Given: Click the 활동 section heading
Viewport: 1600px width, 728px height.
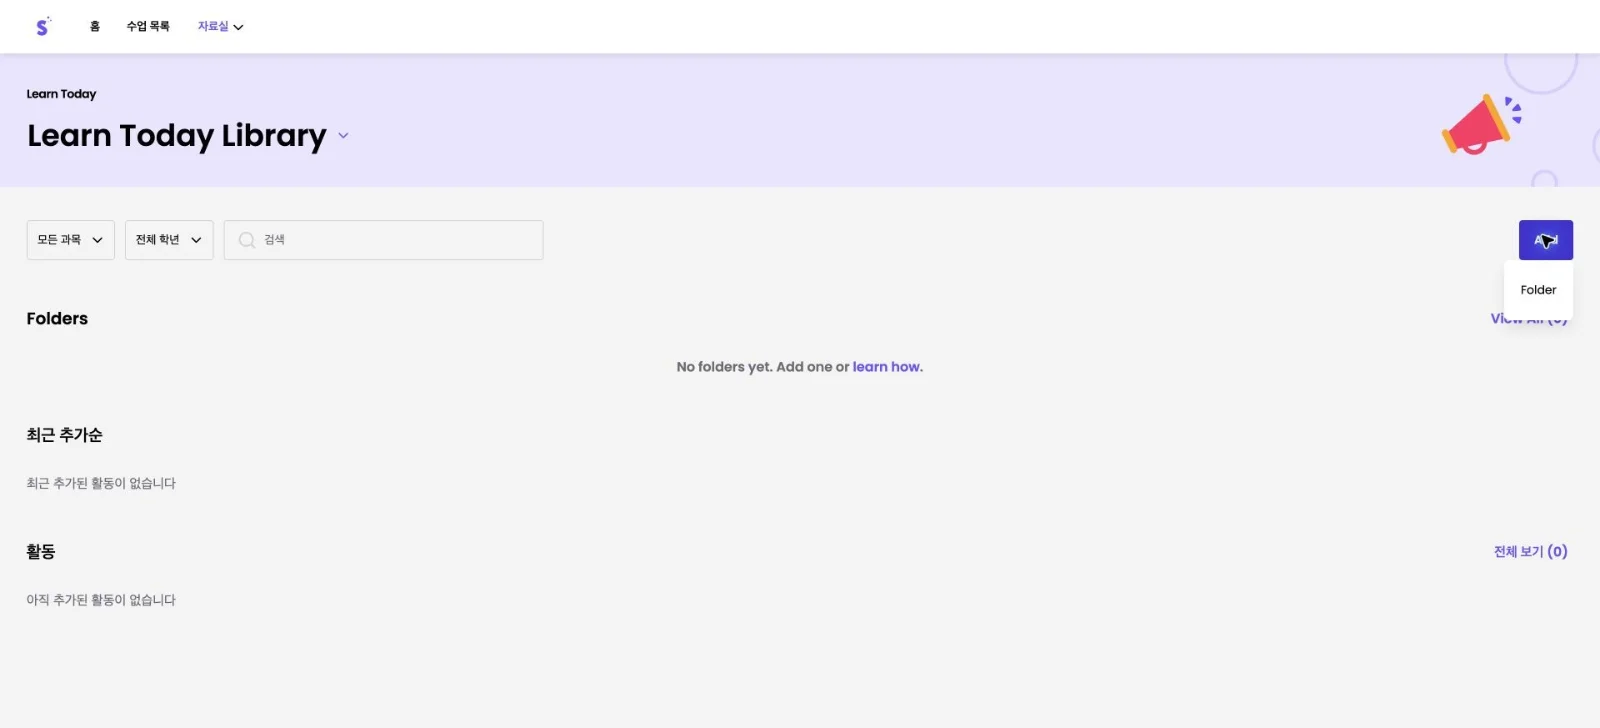Looking at the screenshot, I should point(41,552).
